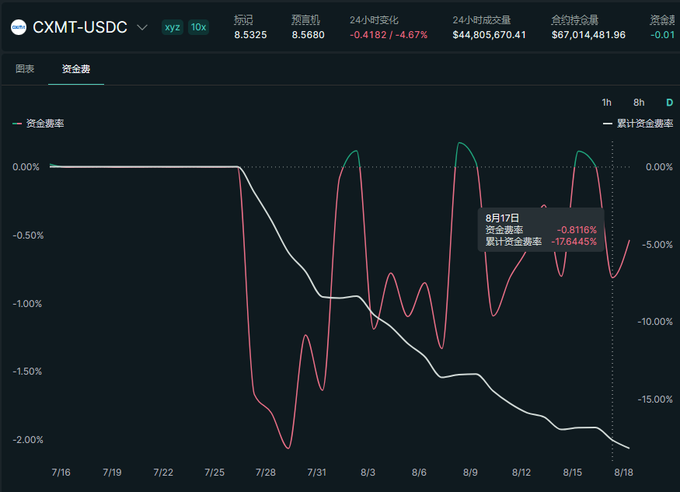Set the interval to D daily
Screen dimensions: 680x492
[x=669, y=103]
